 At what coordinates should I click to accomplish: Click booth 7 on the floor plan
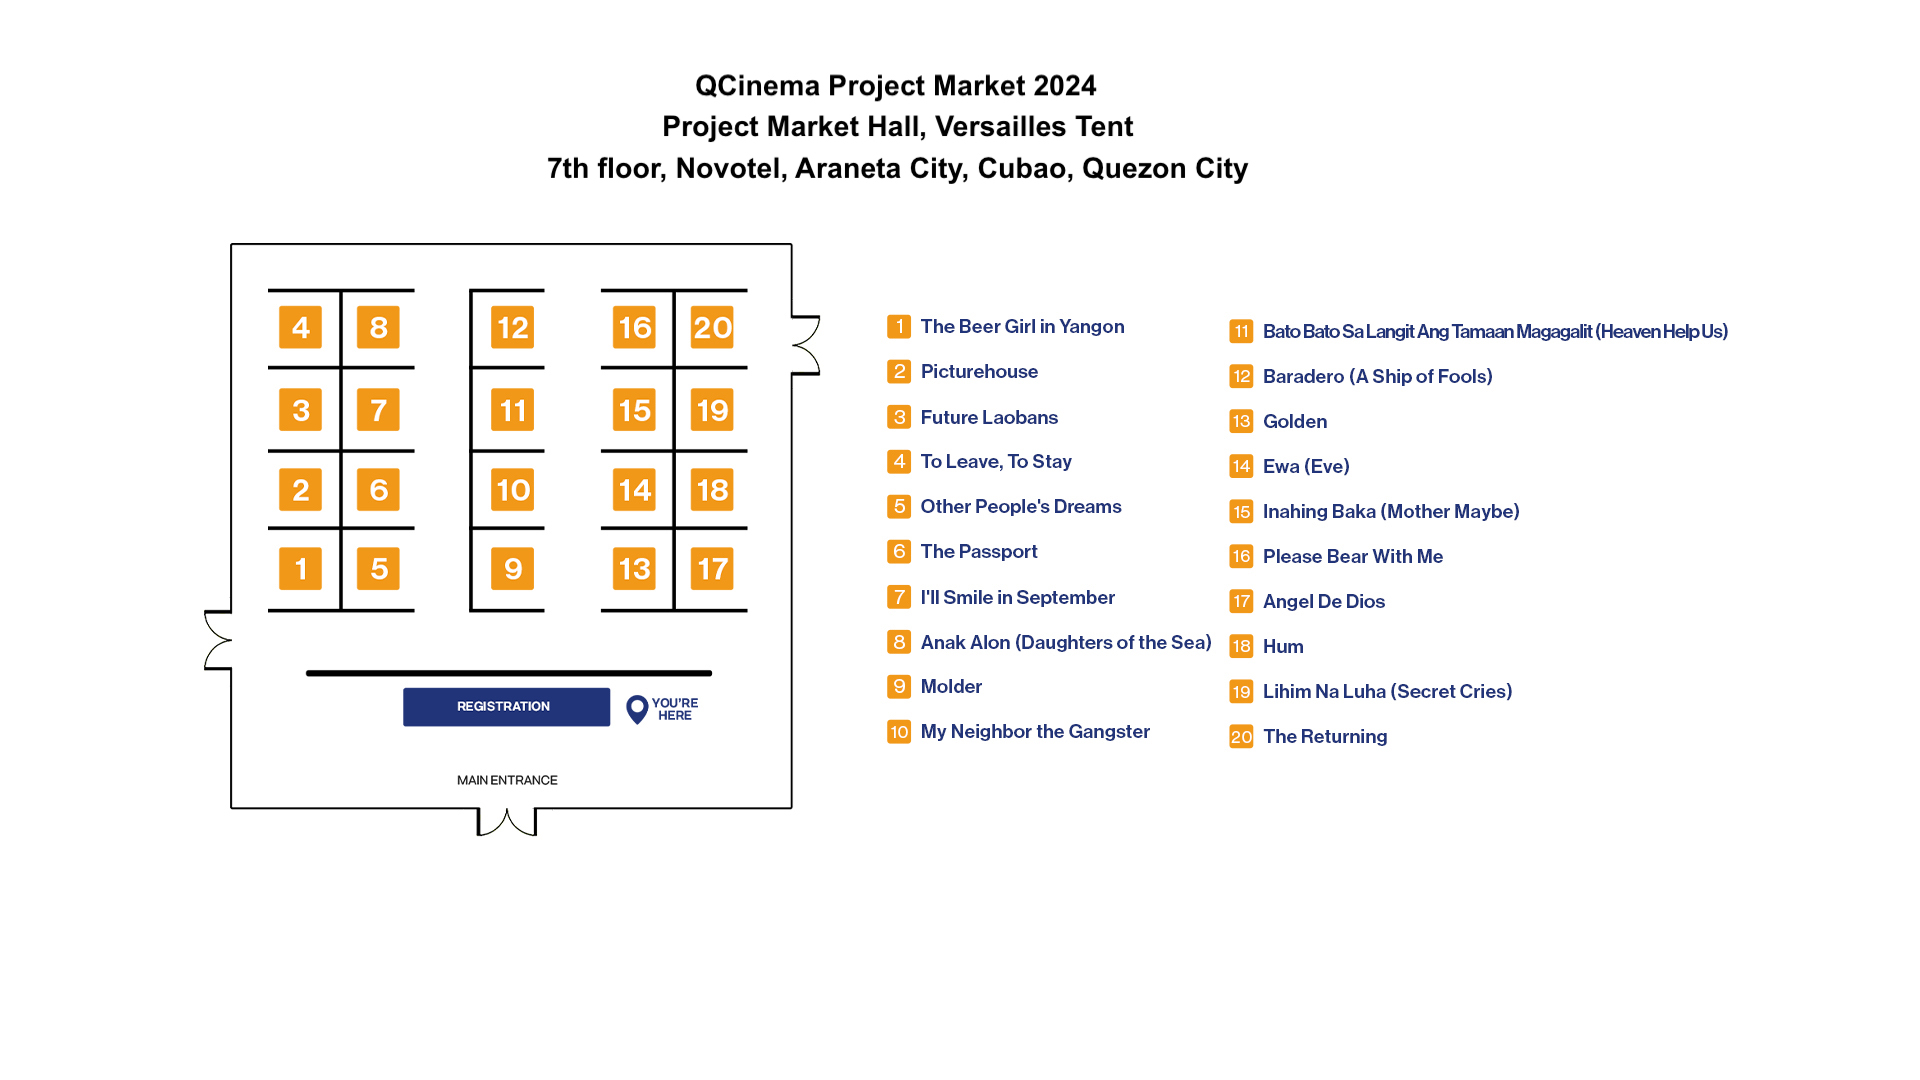378,409
